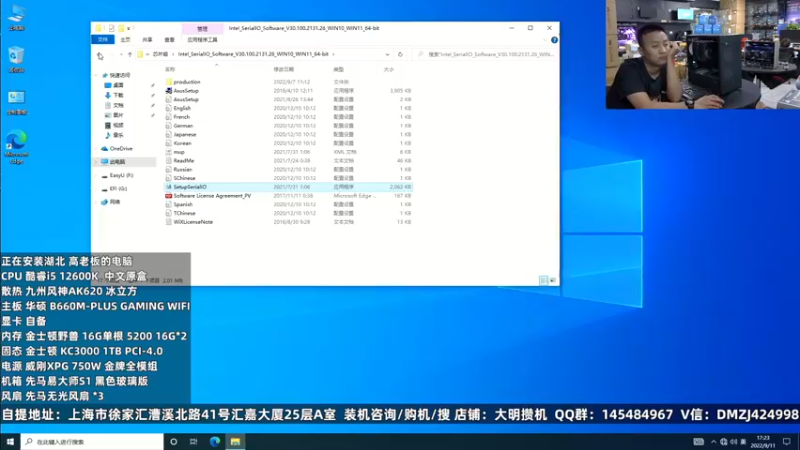
Task: Open Application Tools (应用程序工具) tab
Action: tap(203, 40)
